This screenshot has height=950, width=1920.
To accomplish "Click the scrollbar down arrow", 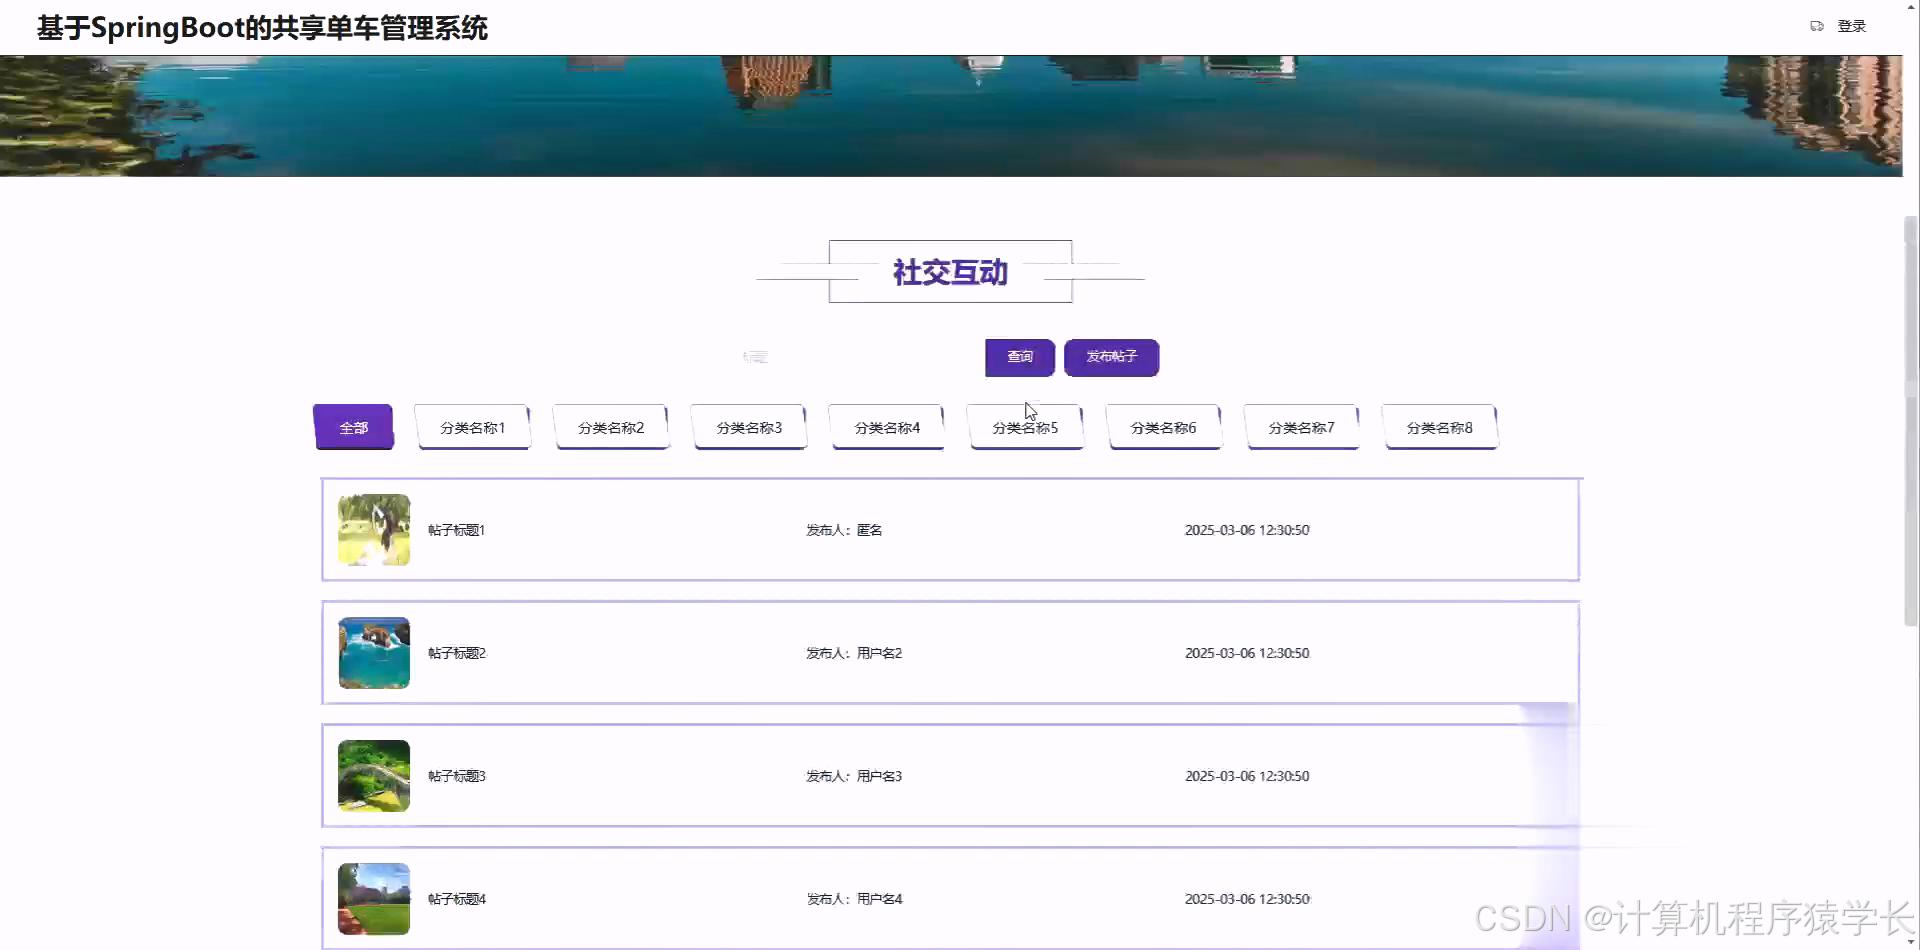I will (x=1911, y=941).
